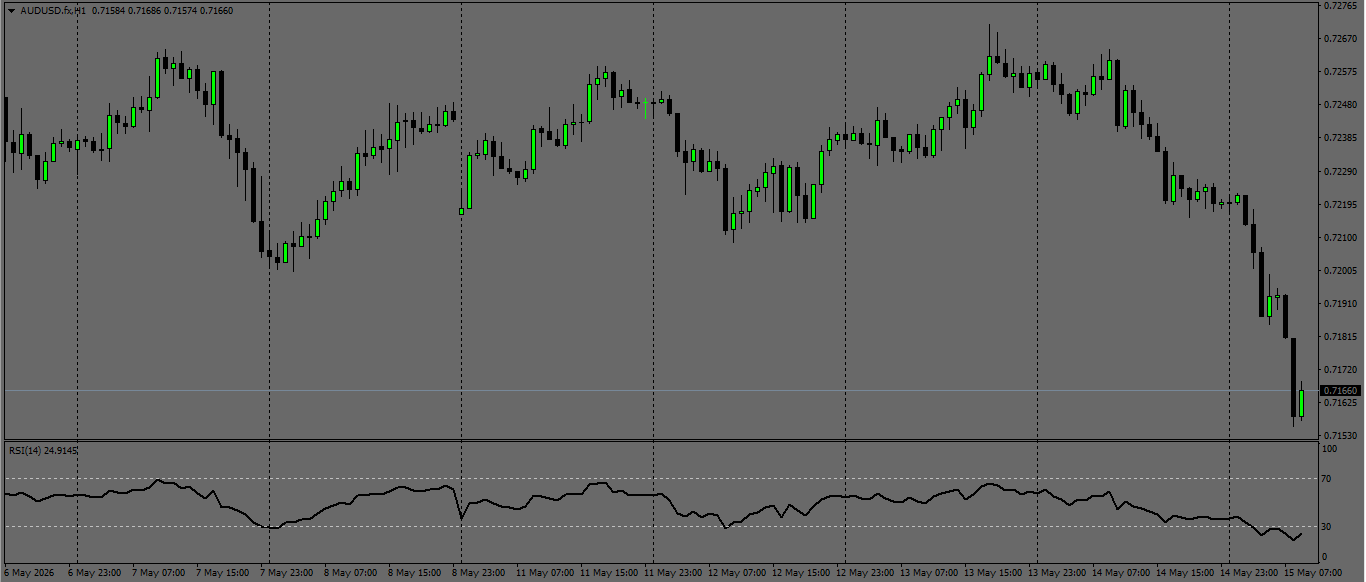Click the 0.72385 price axis value

click(x=1339, y=138)
